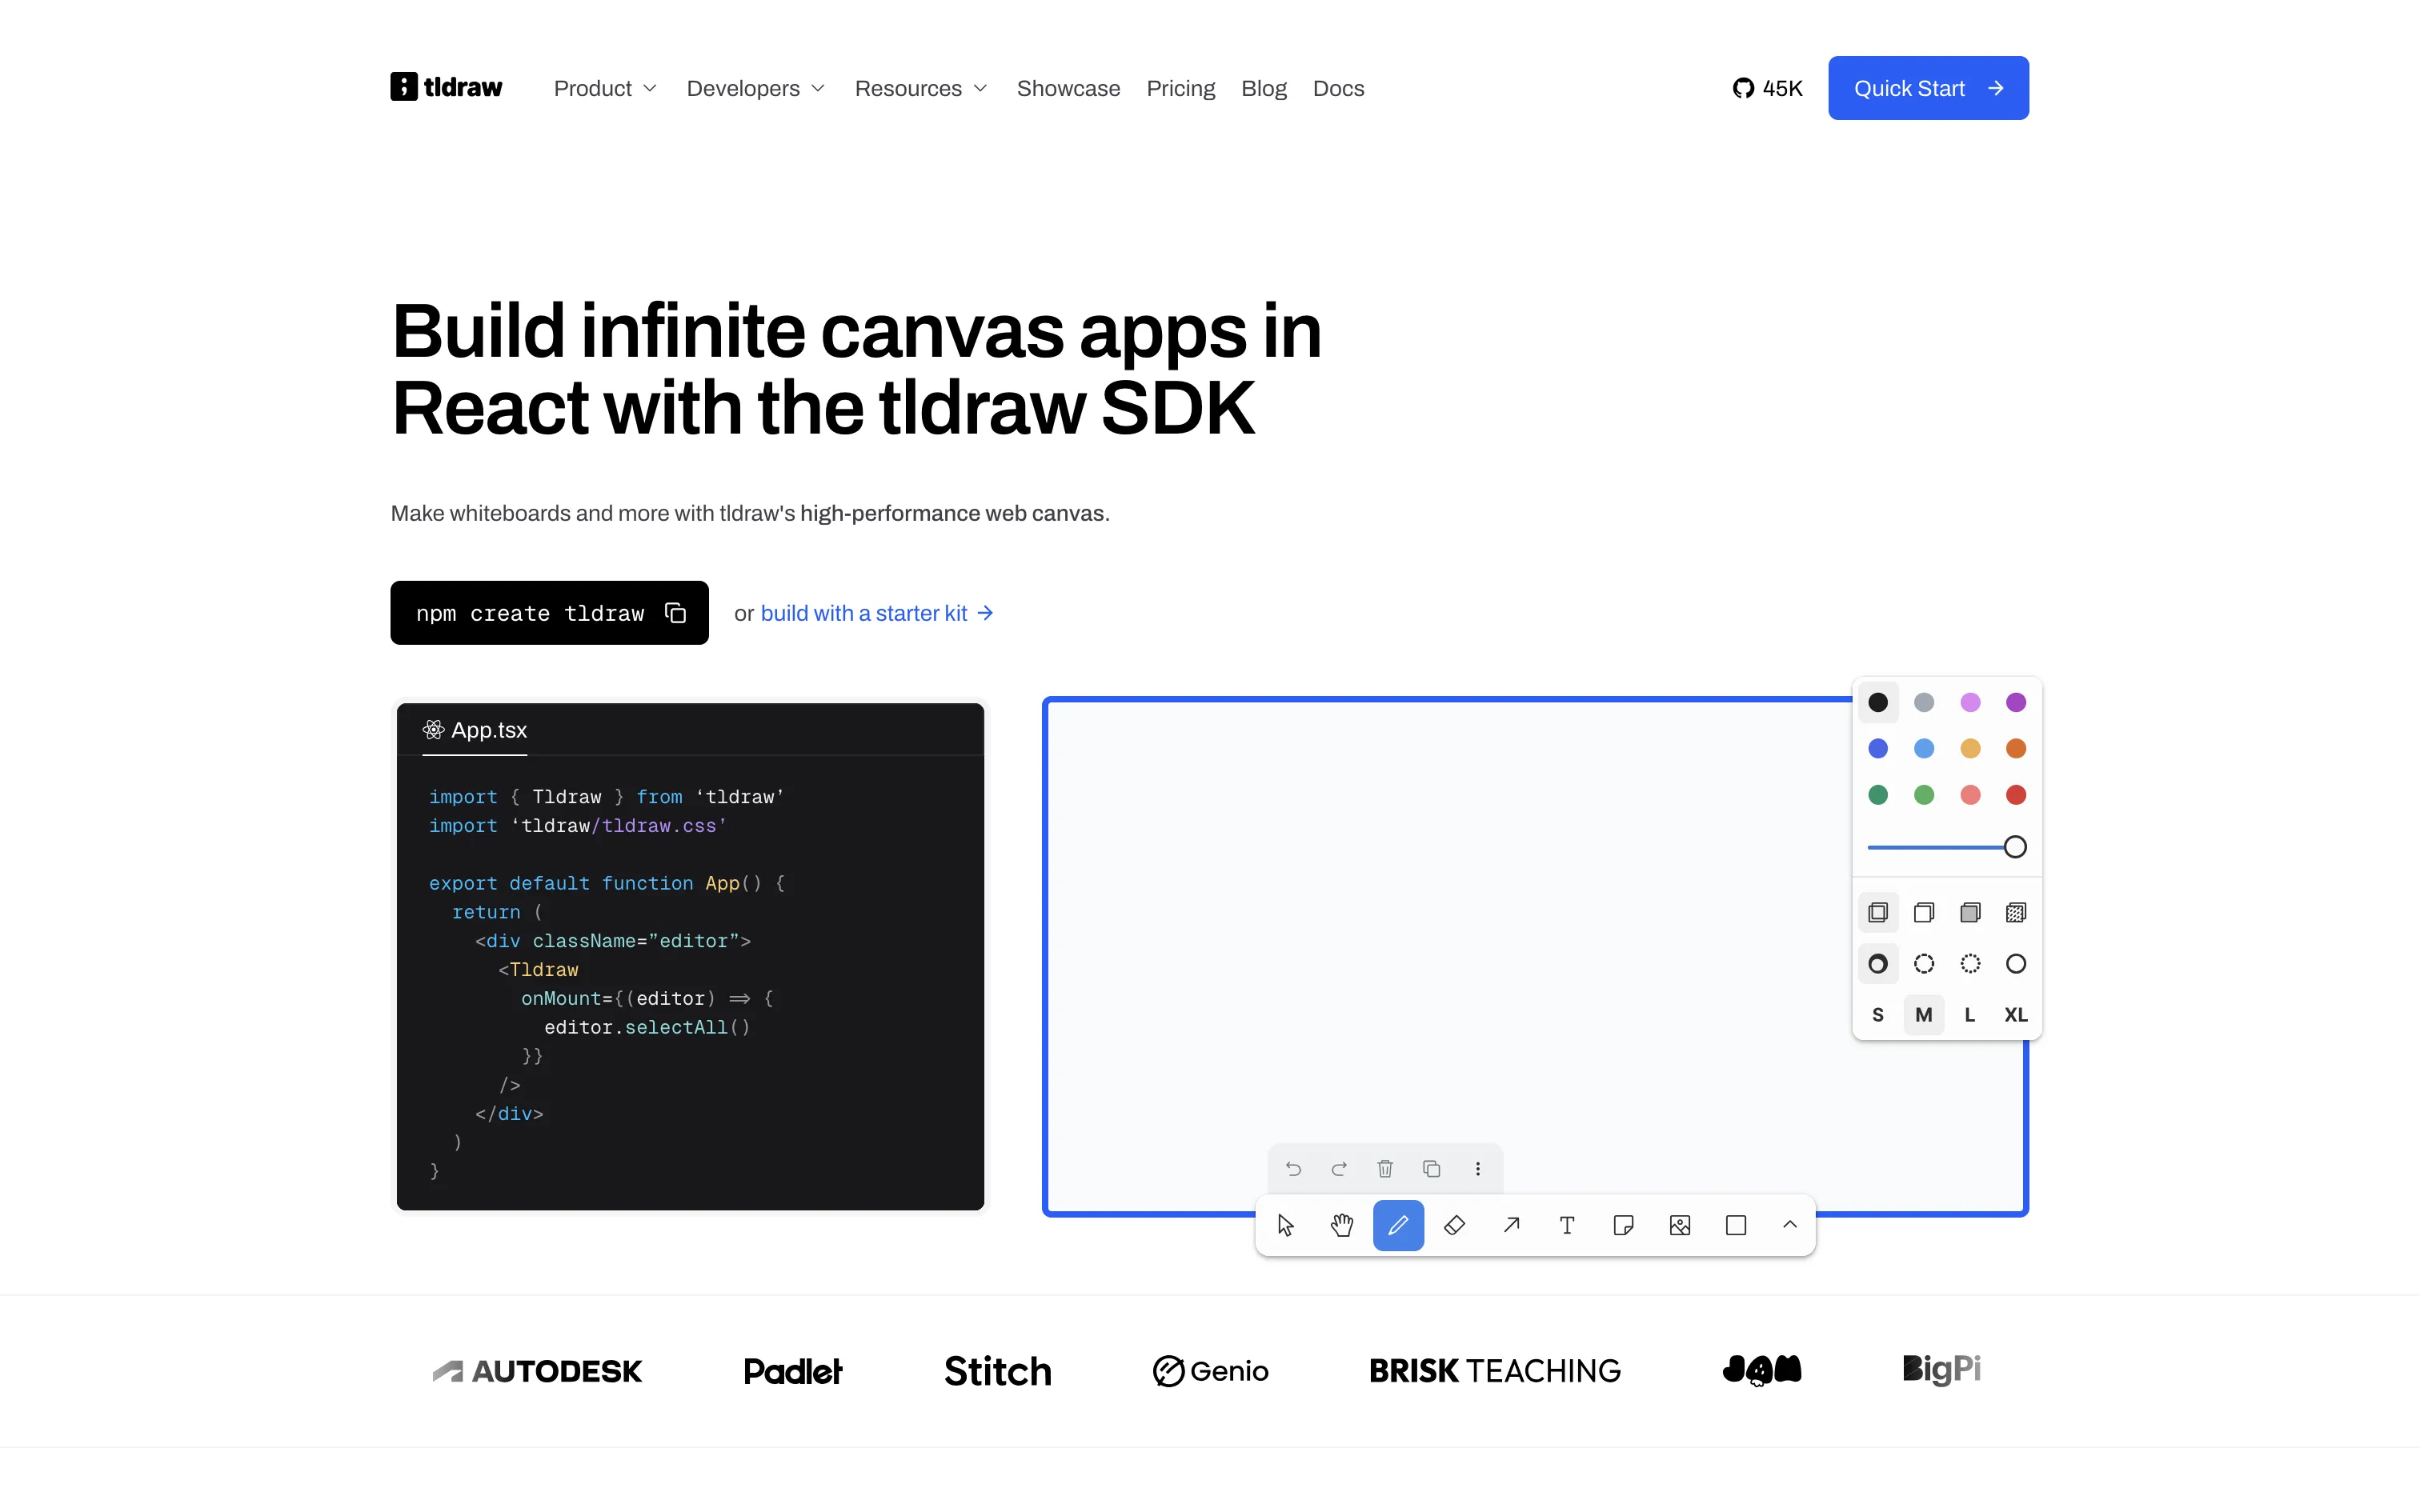Click the Quick Start button
Image resolution: width=2420 pixels, height=1512 pixels.
click(x=1928, y=88)
